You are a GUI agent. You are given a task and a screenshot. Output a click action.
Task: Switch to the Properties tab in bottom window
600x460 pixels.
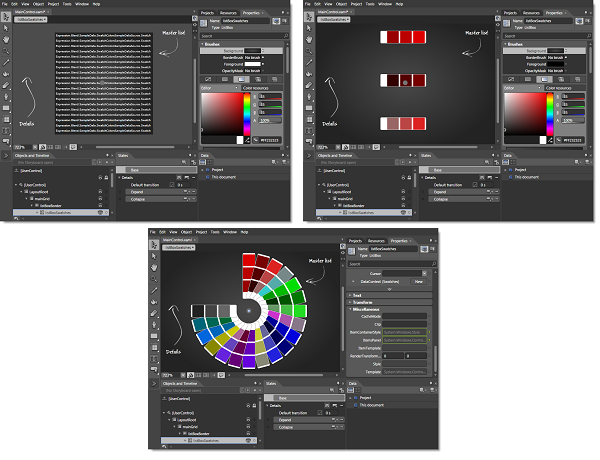point(399,241)
